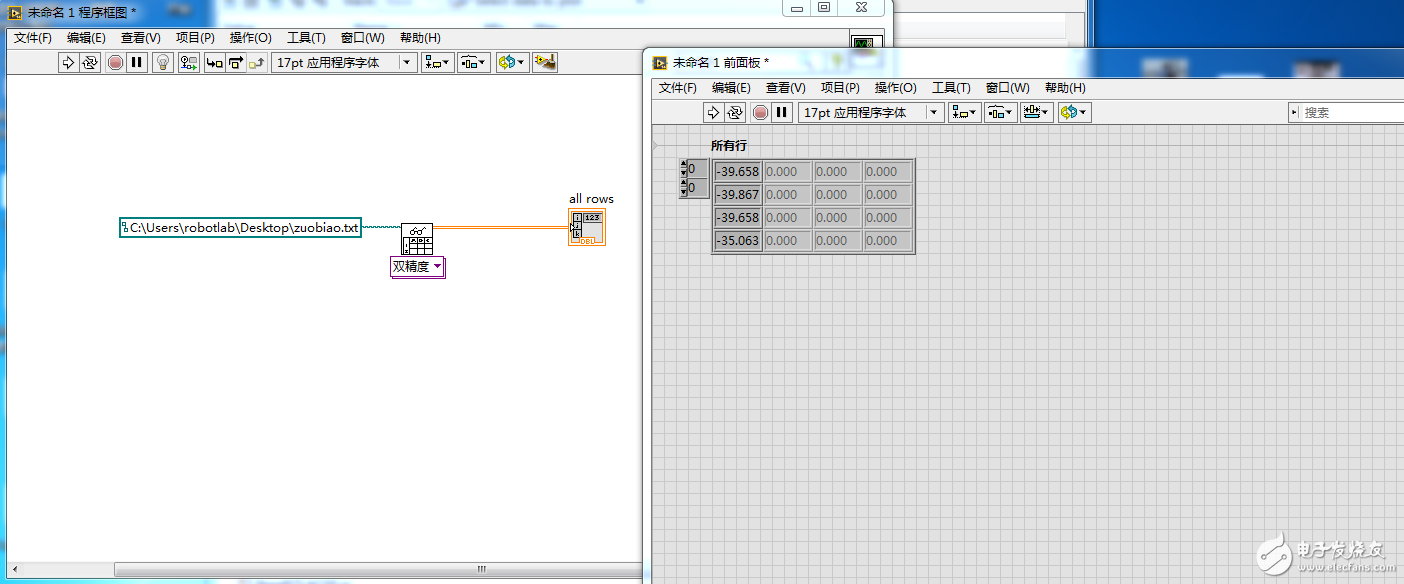Restore down the block diagram window
Screen dimensions: 1404x584
[x=824, y=8]
